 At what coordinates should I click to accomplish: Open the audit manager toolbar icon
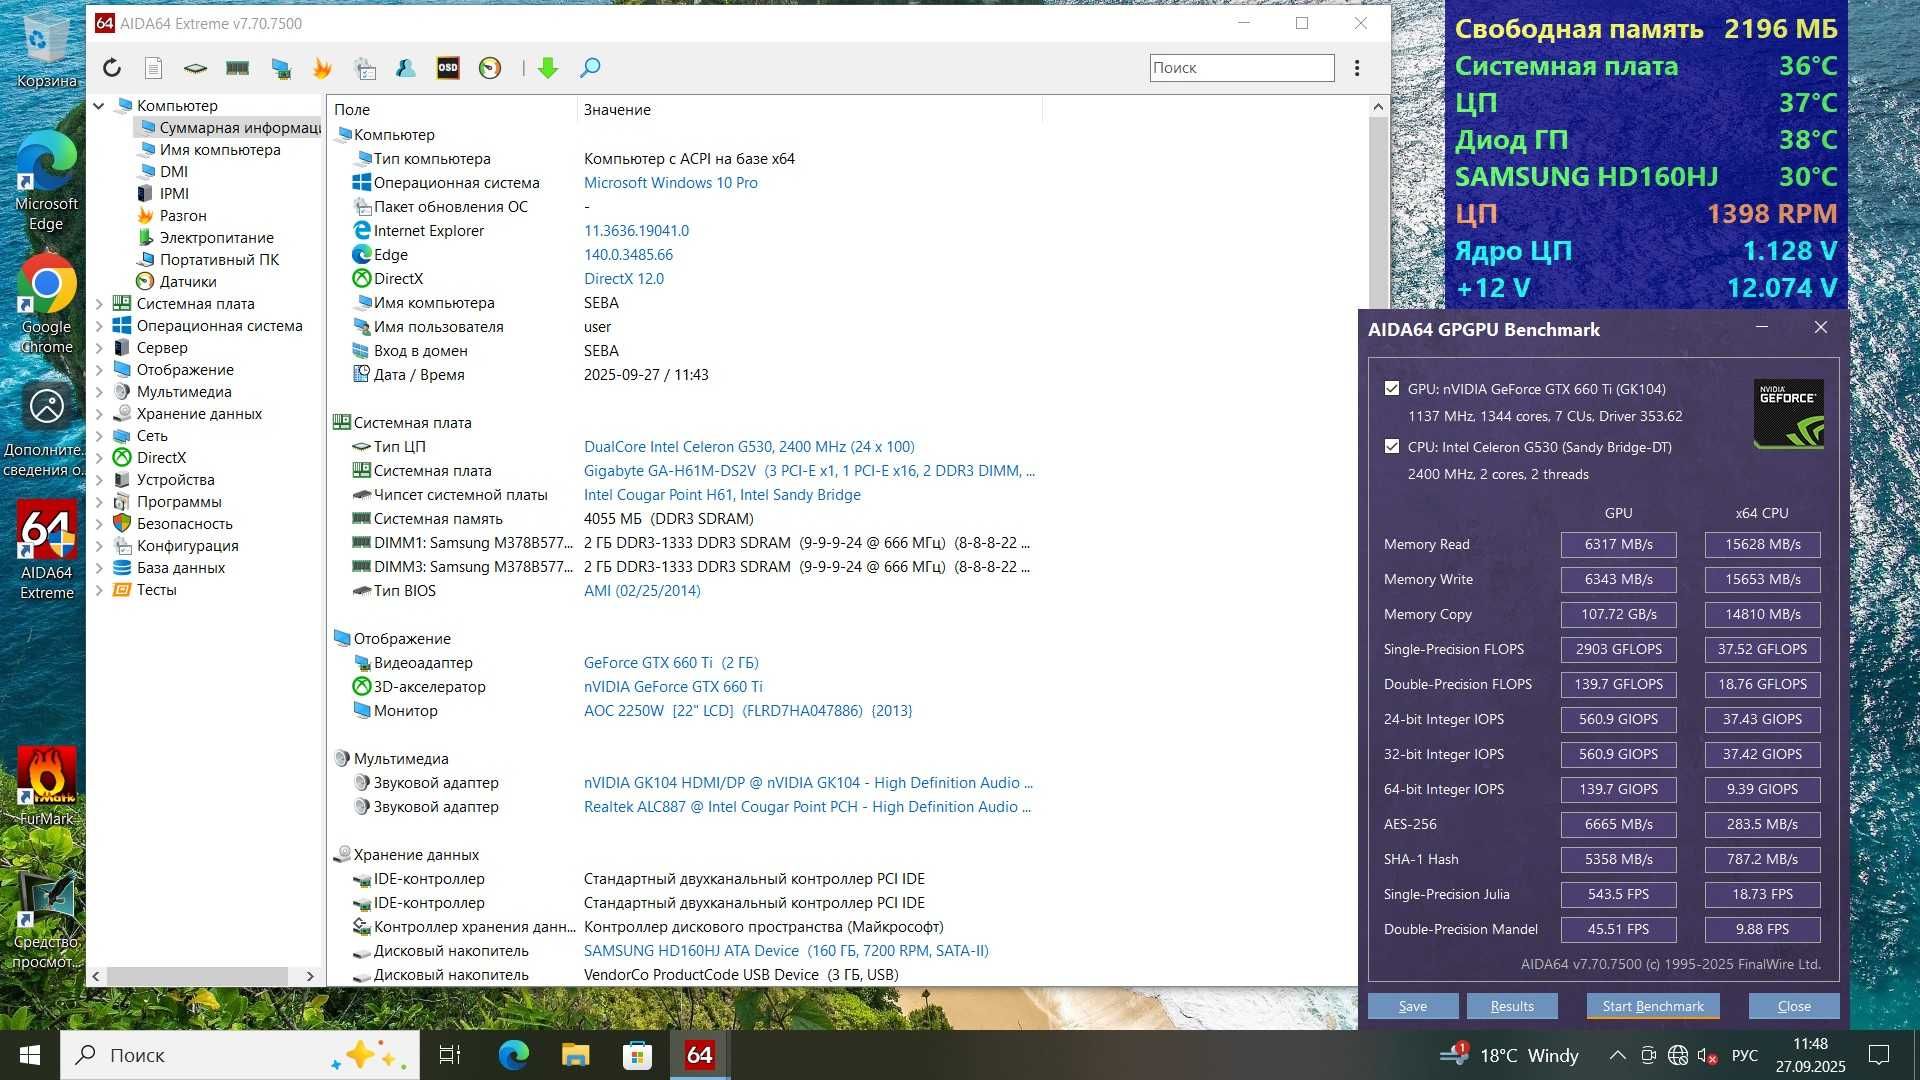click(365, 68)
